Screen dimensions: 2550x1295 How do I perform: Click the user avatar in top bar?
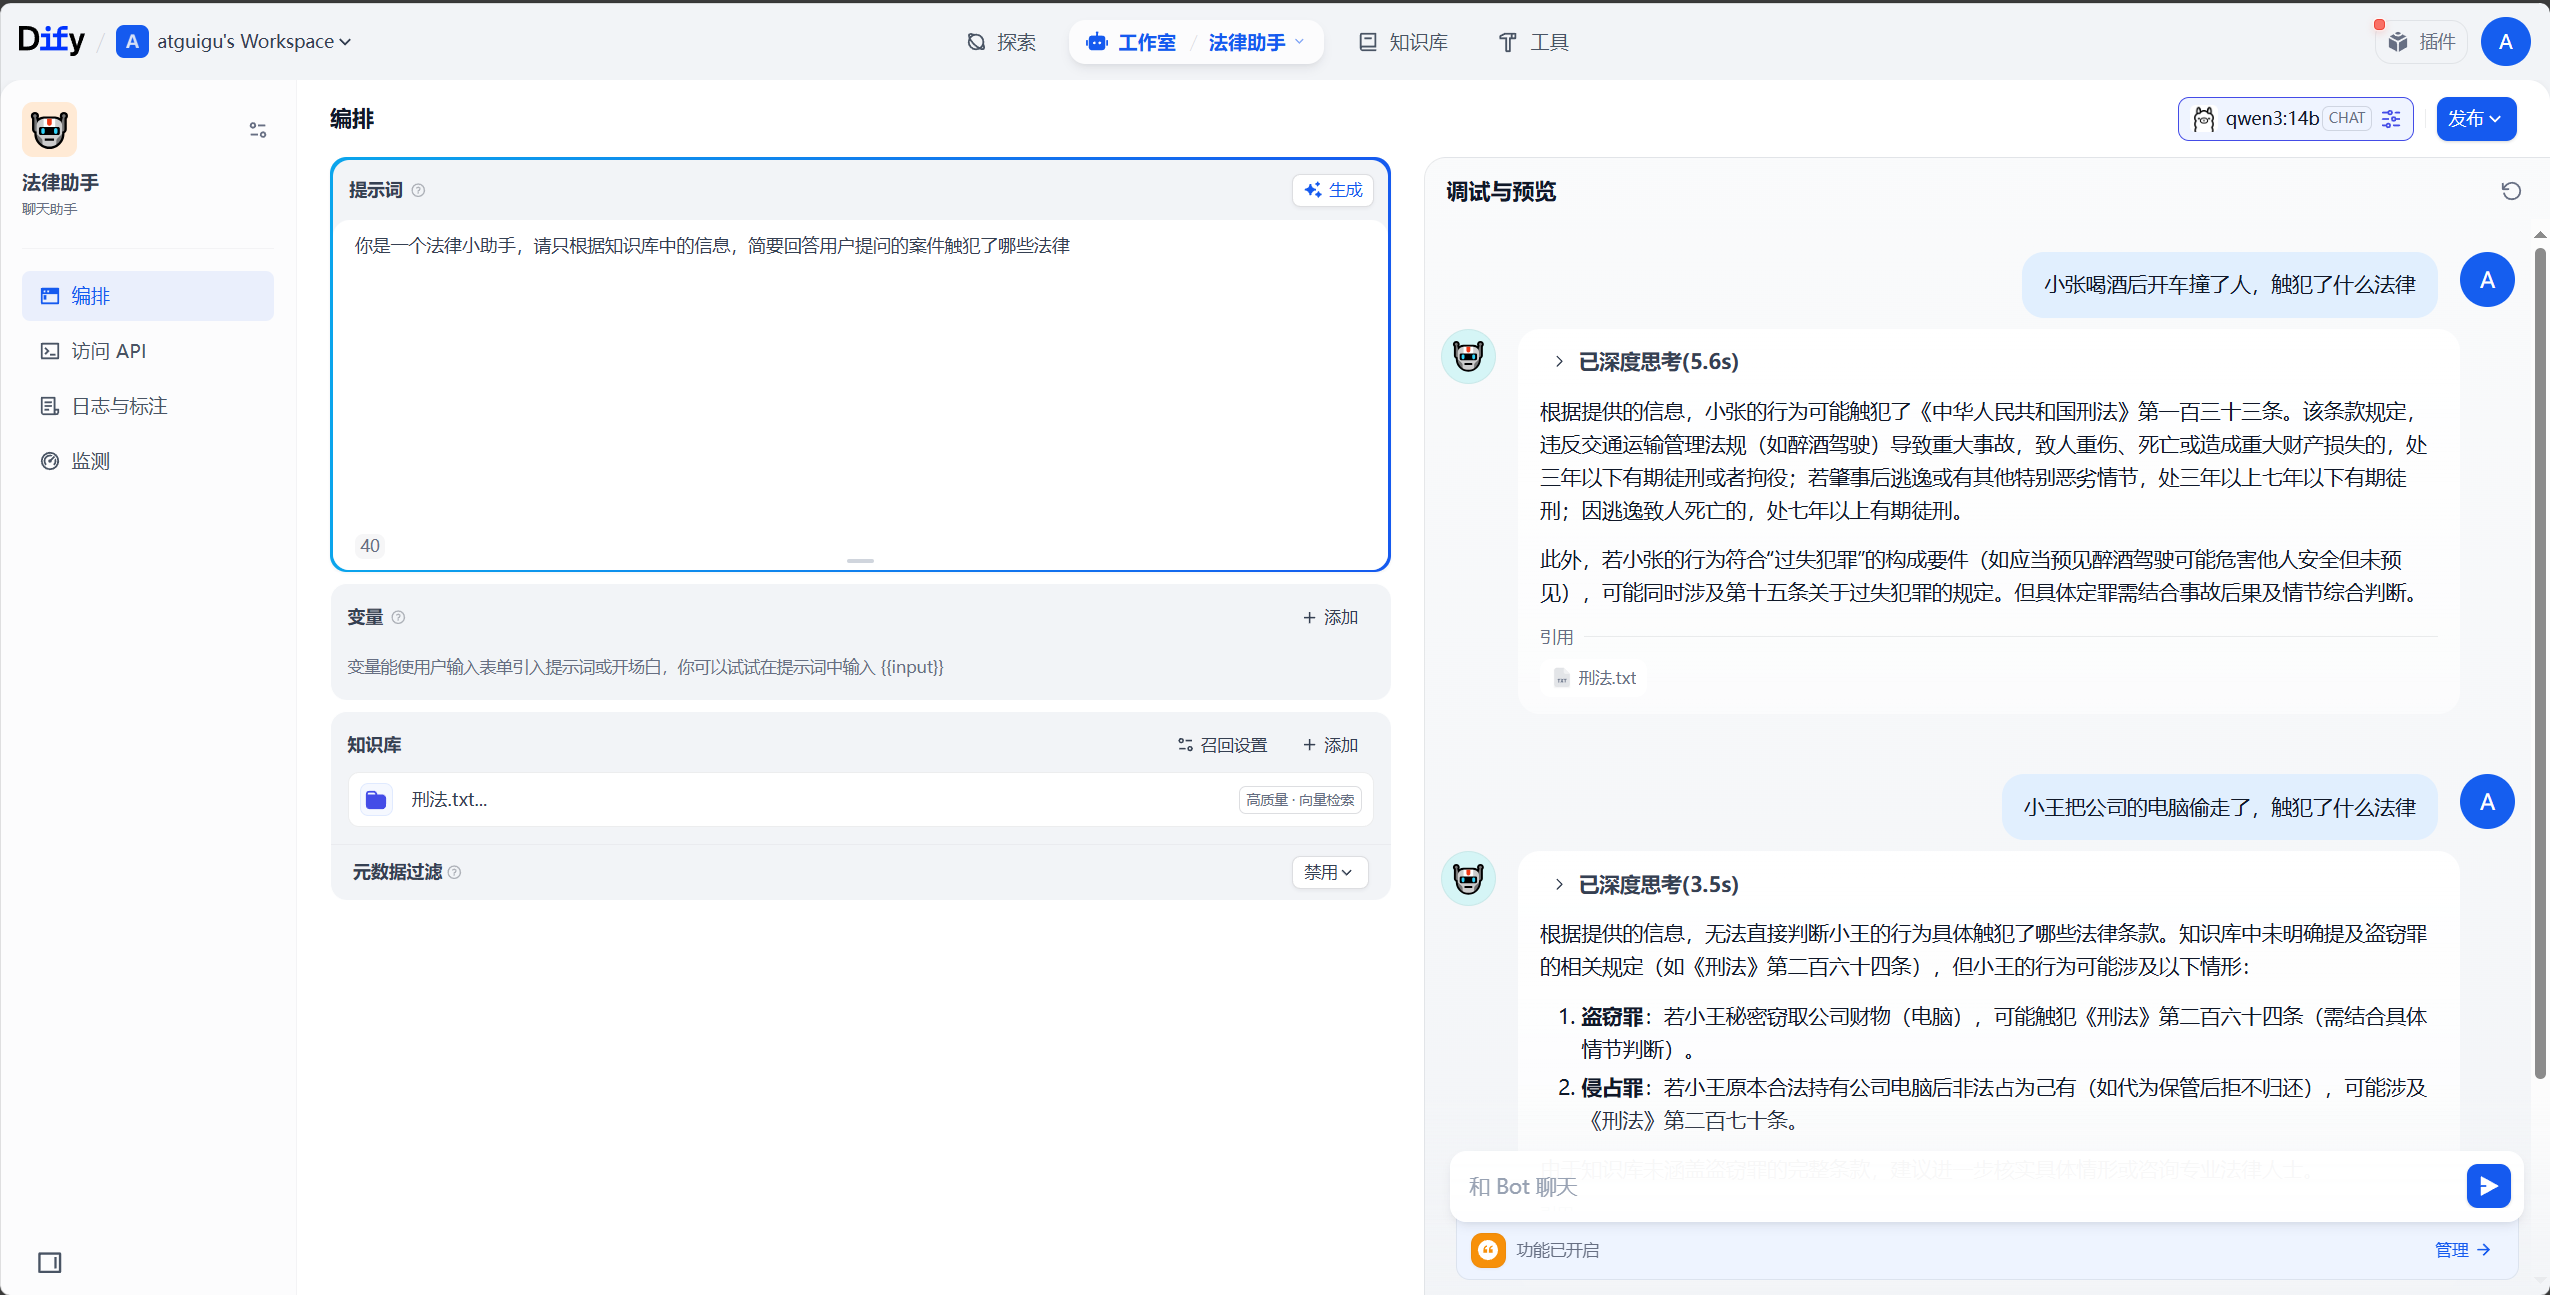(2505, 42)
